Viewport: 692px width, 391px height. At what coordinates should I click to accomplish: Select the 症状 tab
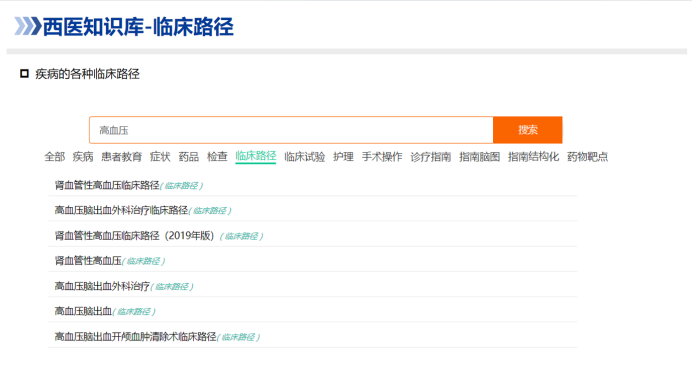click(x=160, y=157)
